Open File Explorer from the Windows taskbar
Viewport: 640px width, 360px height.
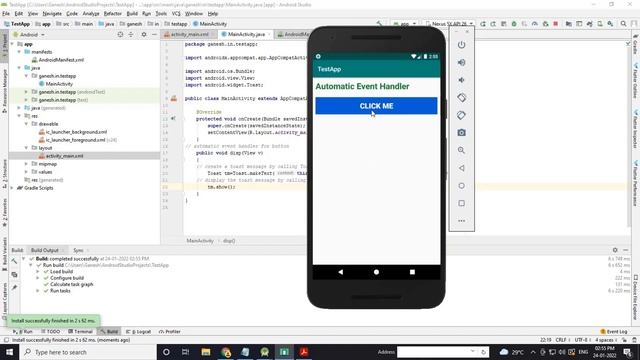coord(206,352)
